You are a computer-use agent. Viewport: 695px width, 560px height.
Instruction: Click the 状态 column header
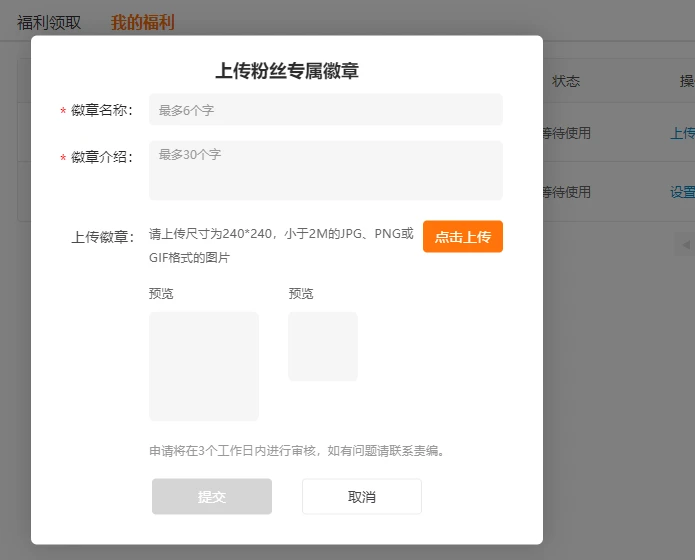(x=566, y=81)
